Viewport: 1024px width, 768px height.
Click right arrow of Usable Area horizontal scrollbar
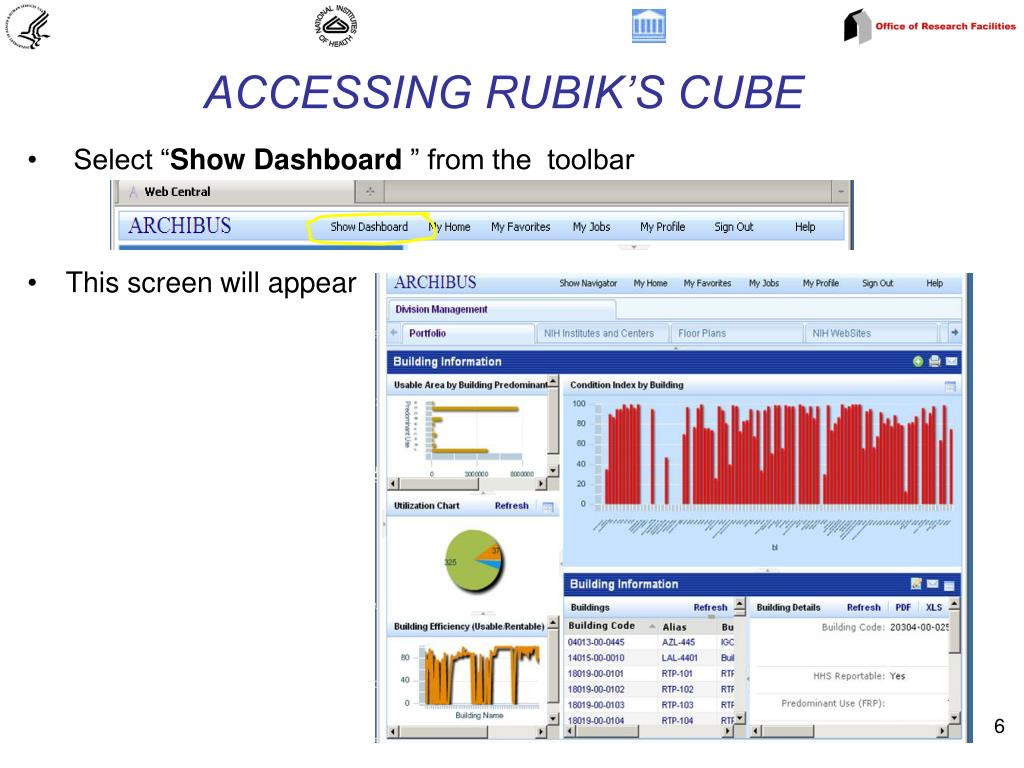tap(540, 484)
